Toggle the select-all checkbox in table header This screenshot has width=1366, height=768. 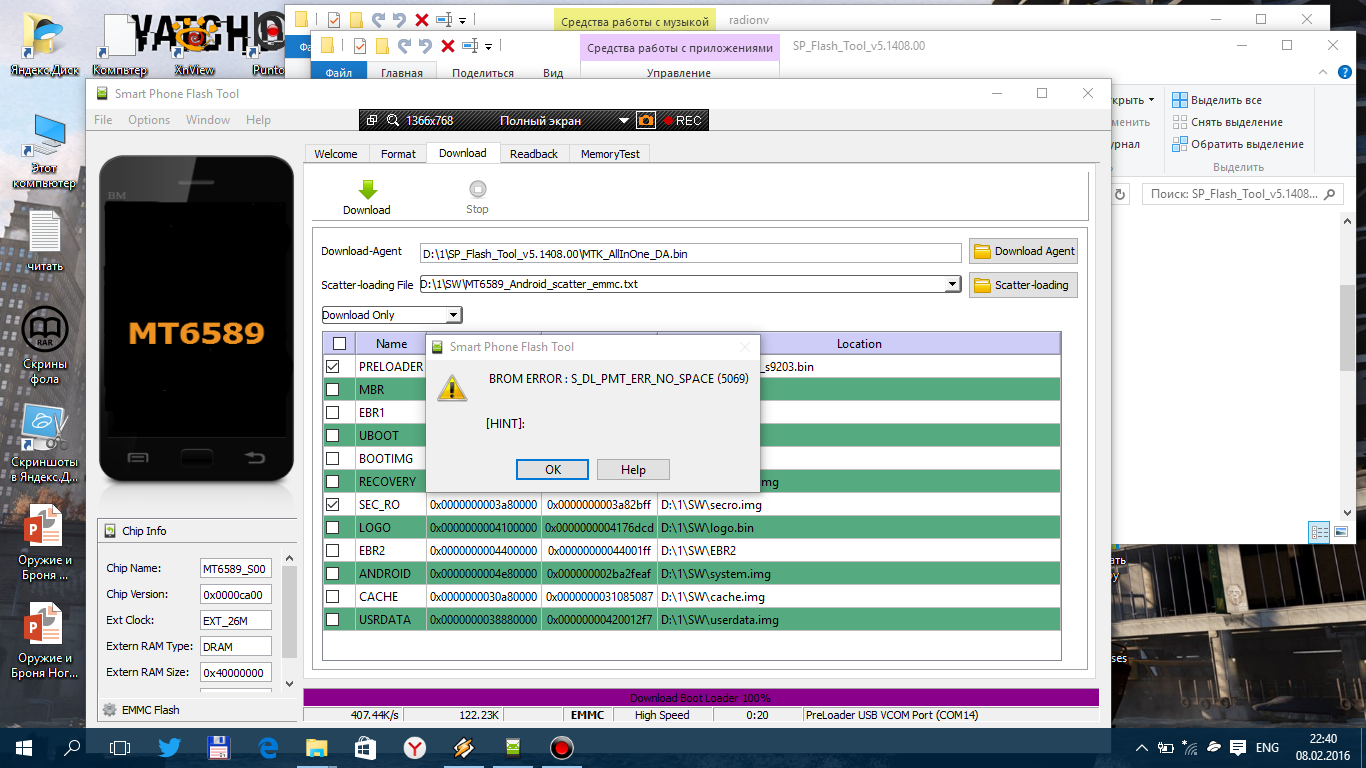pos(339,344)
